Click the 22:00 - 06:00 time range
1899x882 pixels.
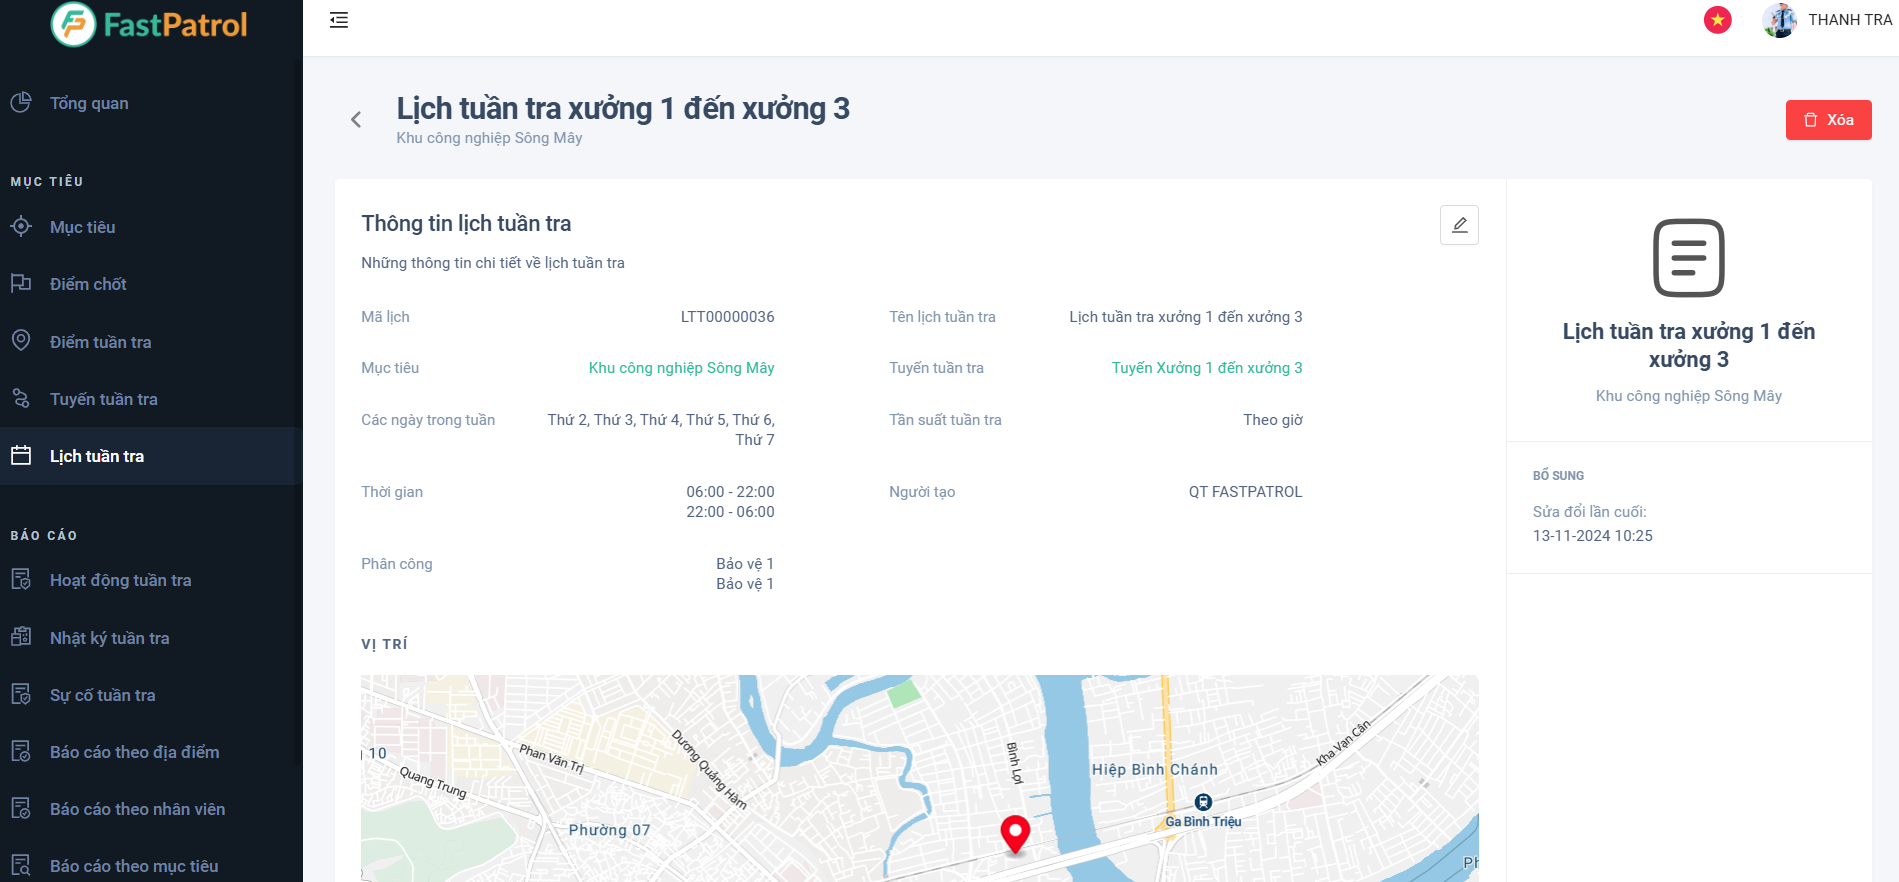[730, 512]
